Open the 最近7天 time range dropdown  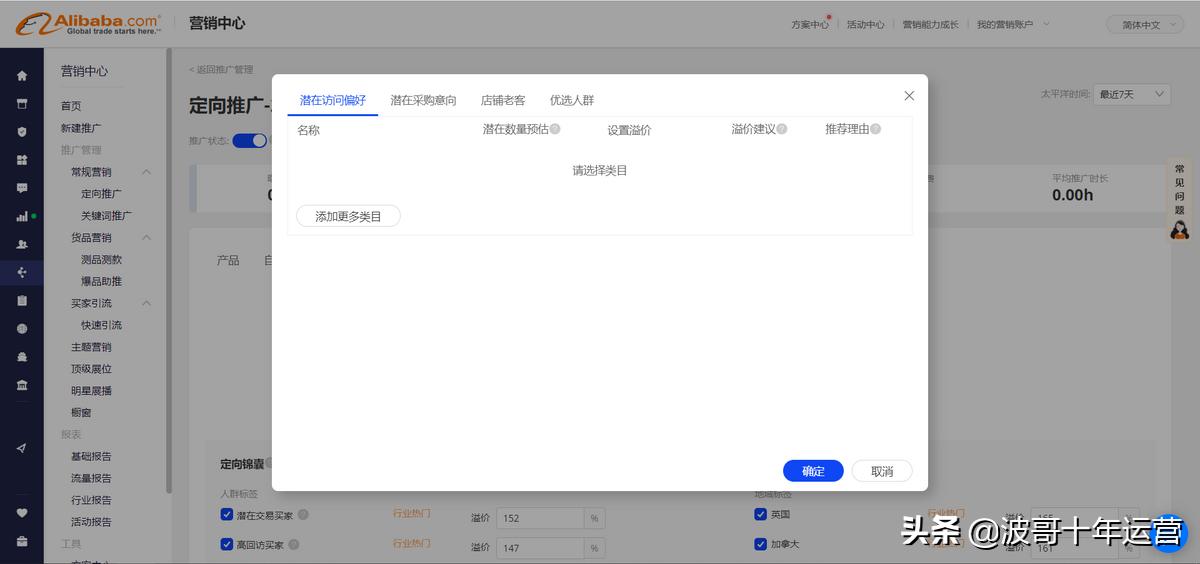tap(1131, 94)
